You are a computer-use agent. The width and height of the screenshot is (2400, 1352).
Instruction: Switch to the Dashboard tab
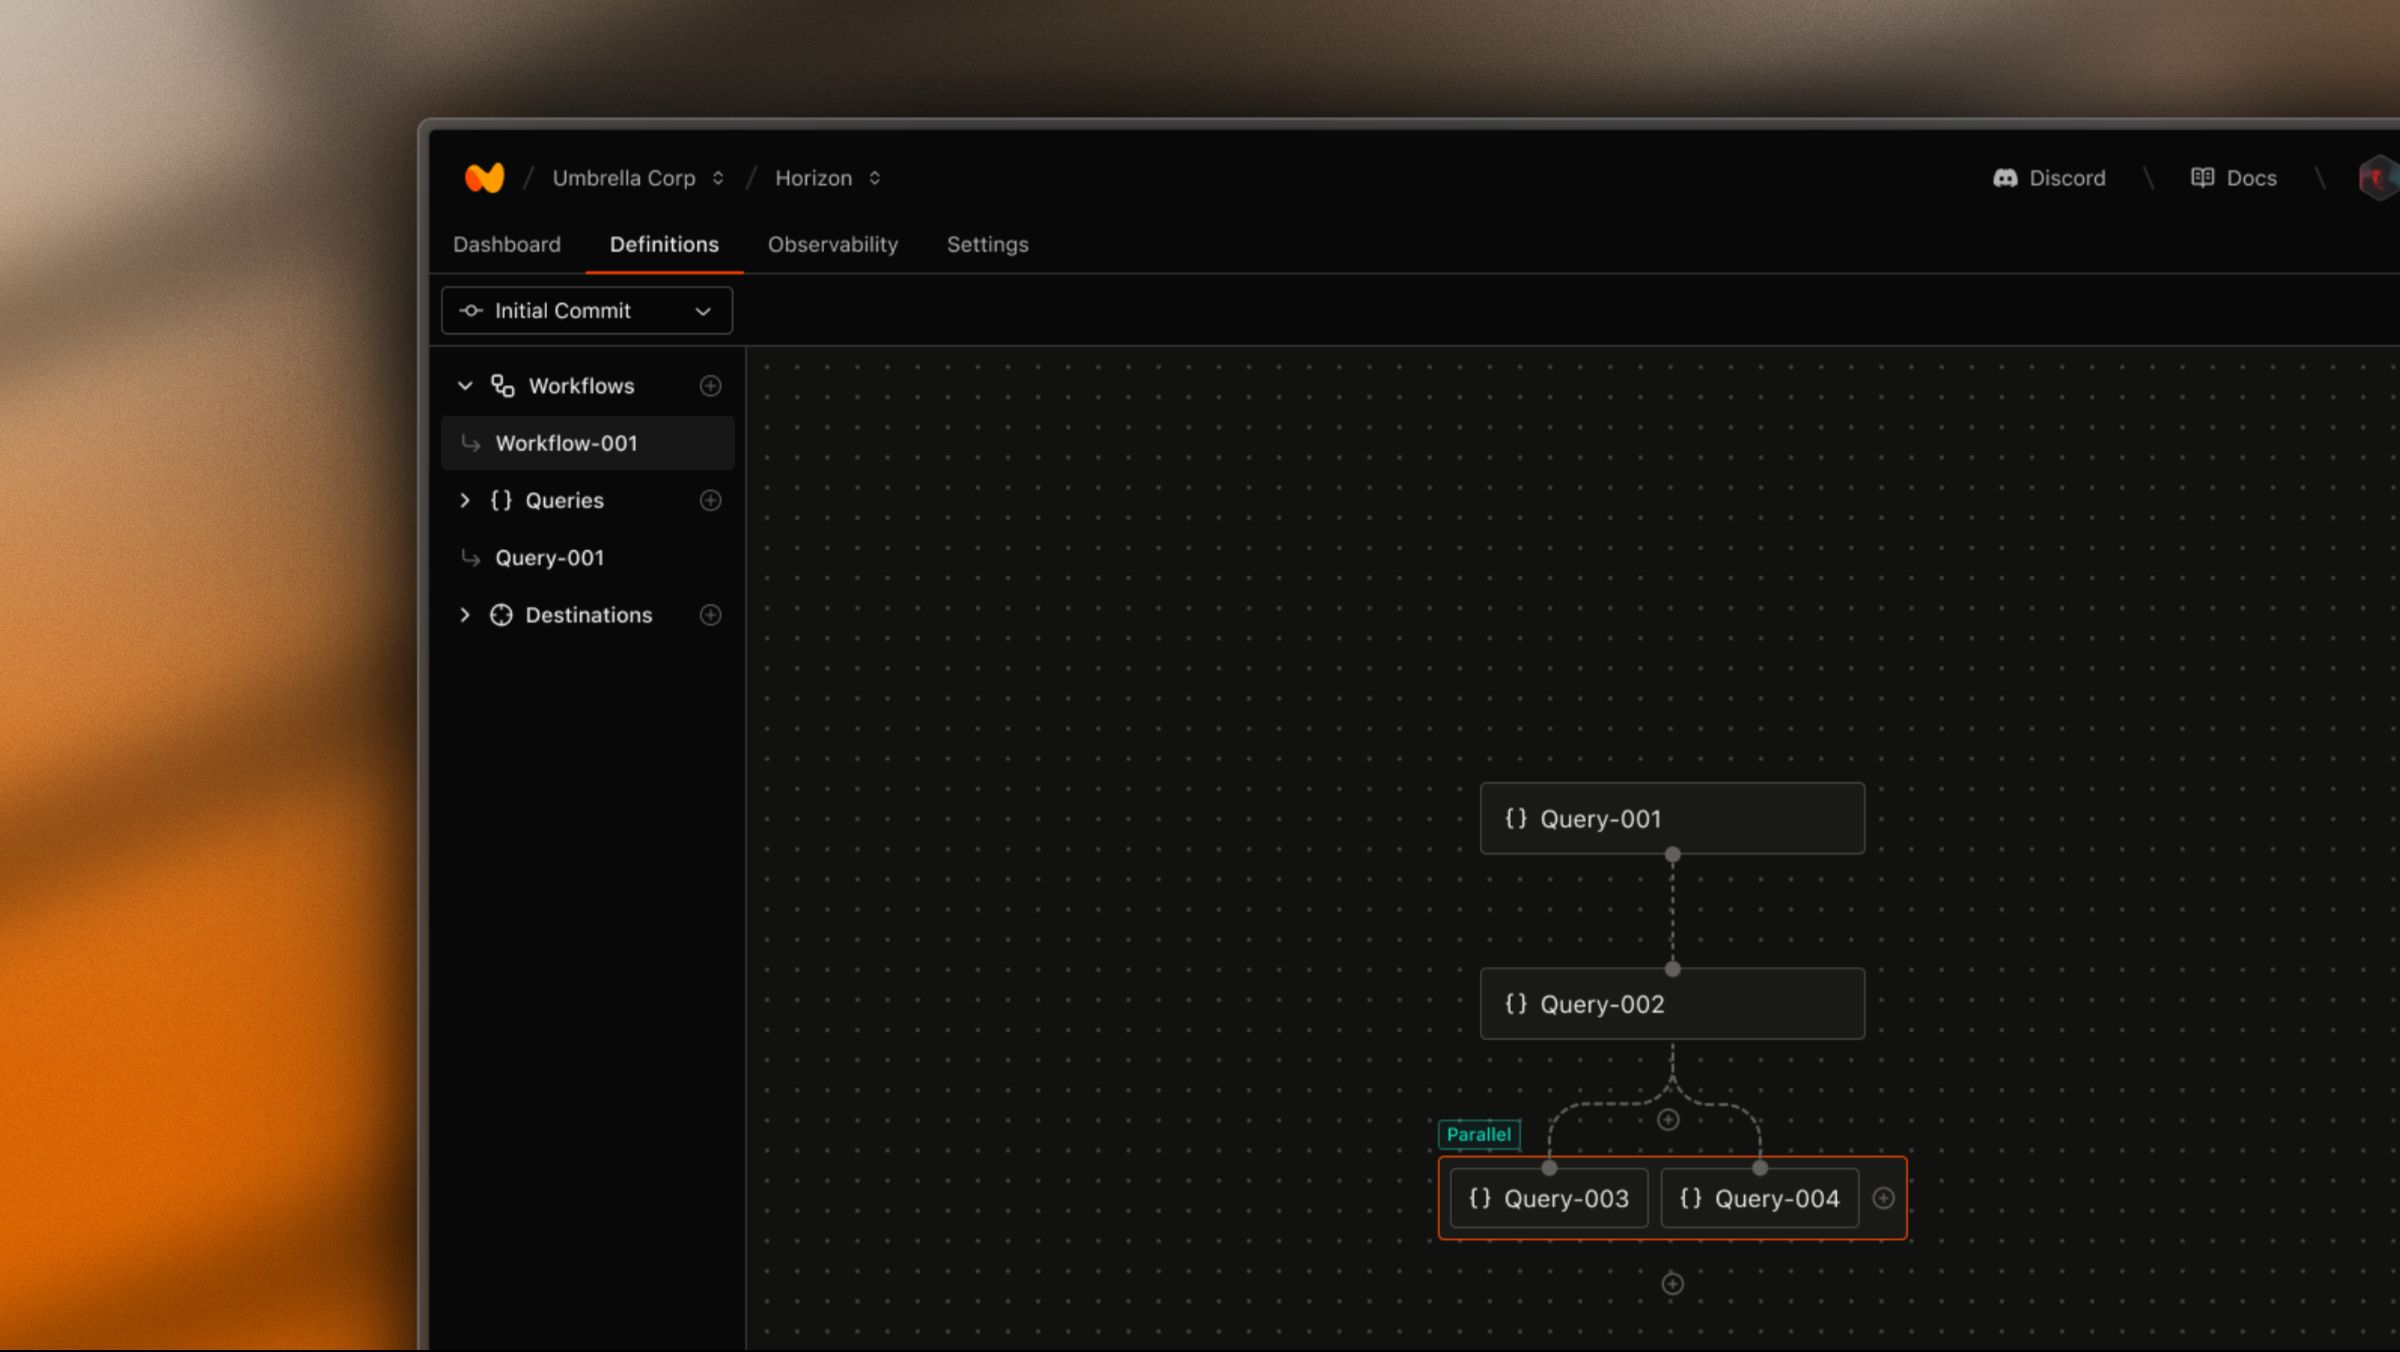click(507, 245)
